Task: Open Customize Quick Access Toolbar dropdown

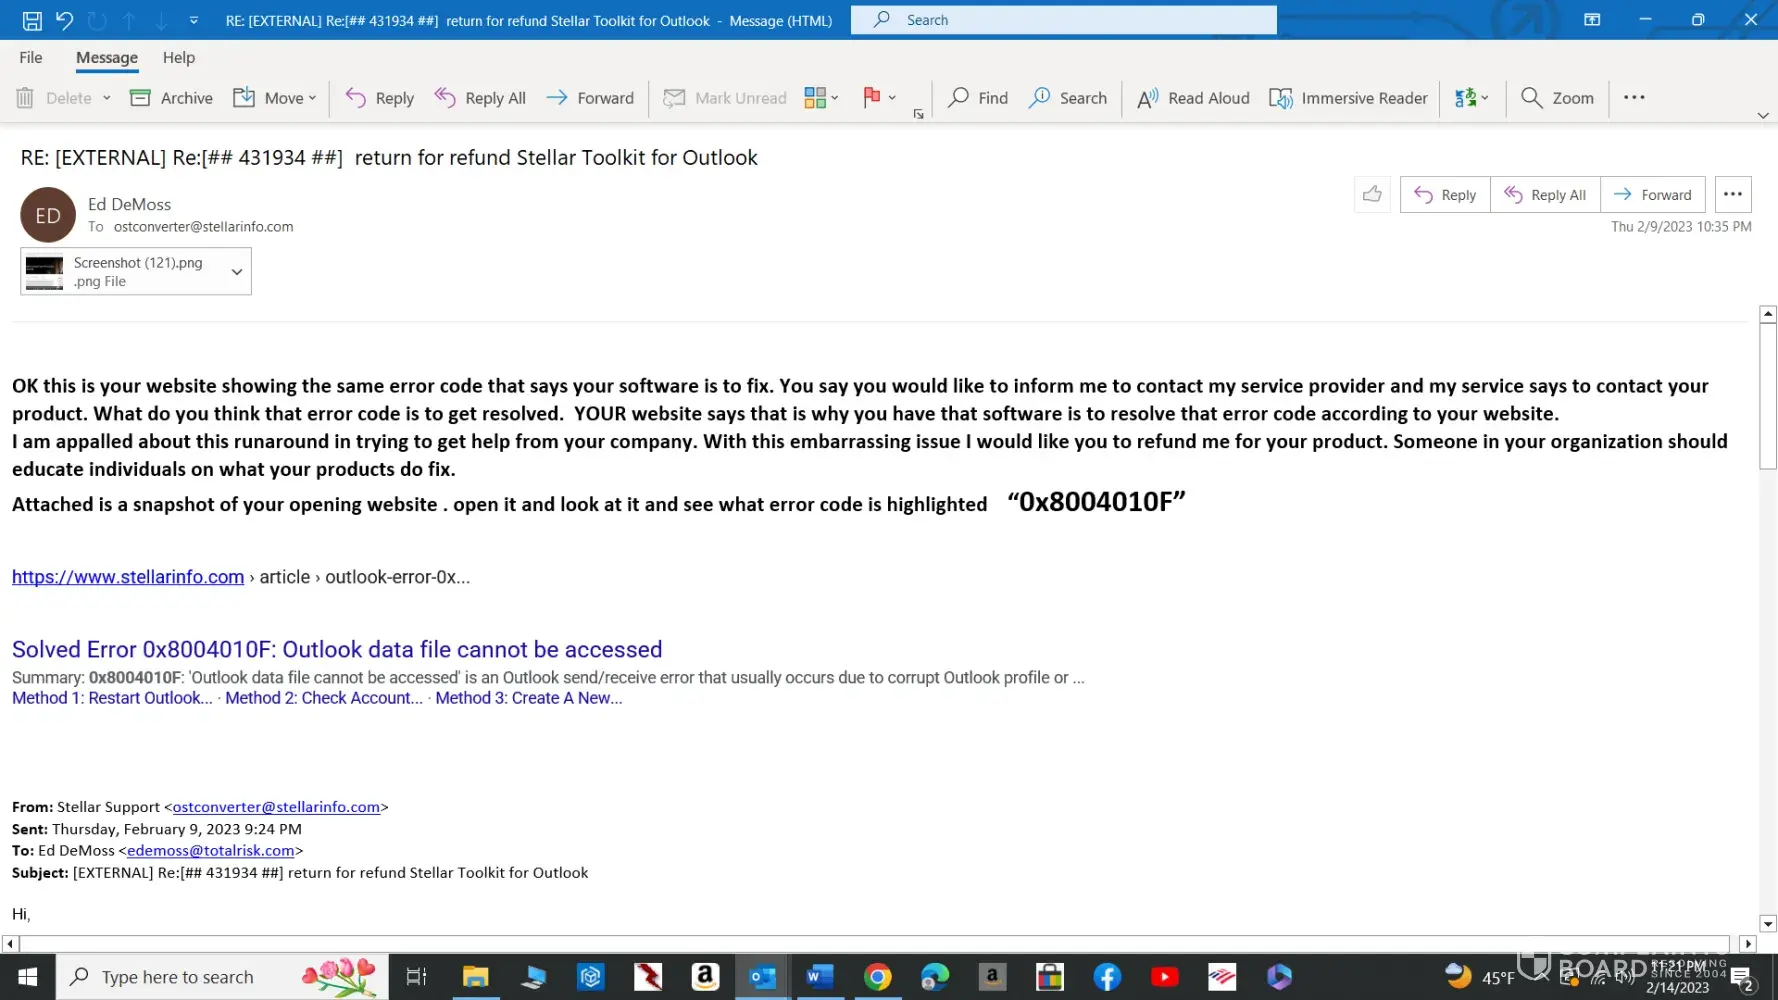Action: (194, 20)
